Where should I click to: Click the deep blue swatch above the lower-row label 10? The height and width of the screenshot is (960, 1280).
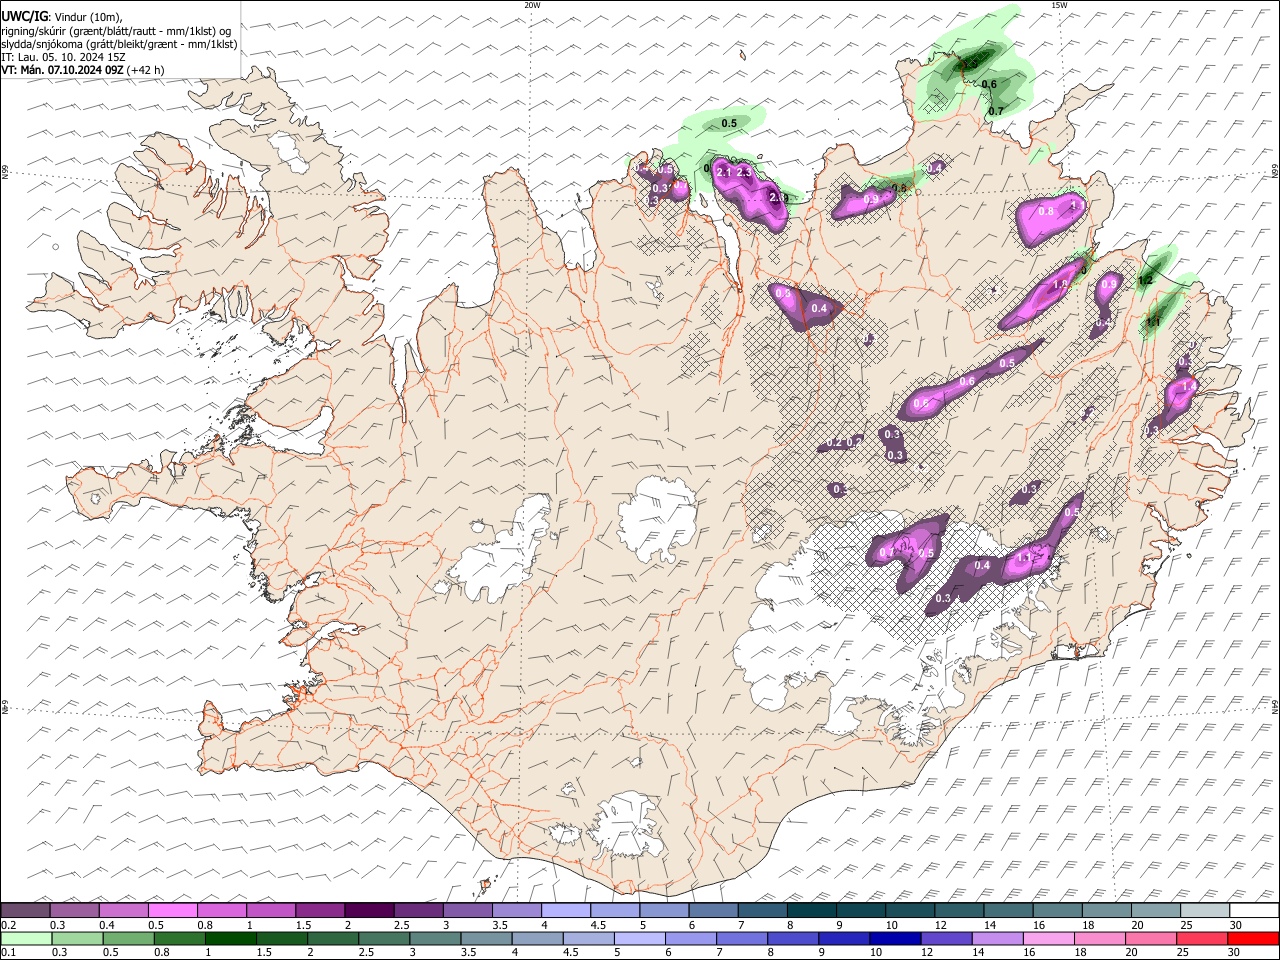pos(894,939)
